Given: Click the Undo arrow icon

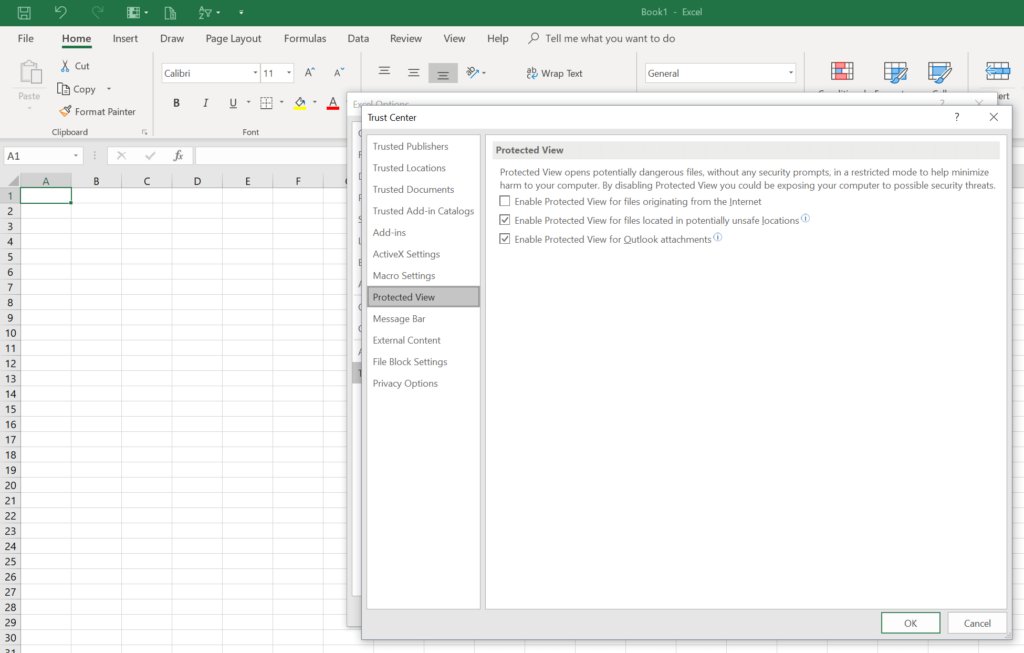Looking at the screenshot, I should 60,12.
